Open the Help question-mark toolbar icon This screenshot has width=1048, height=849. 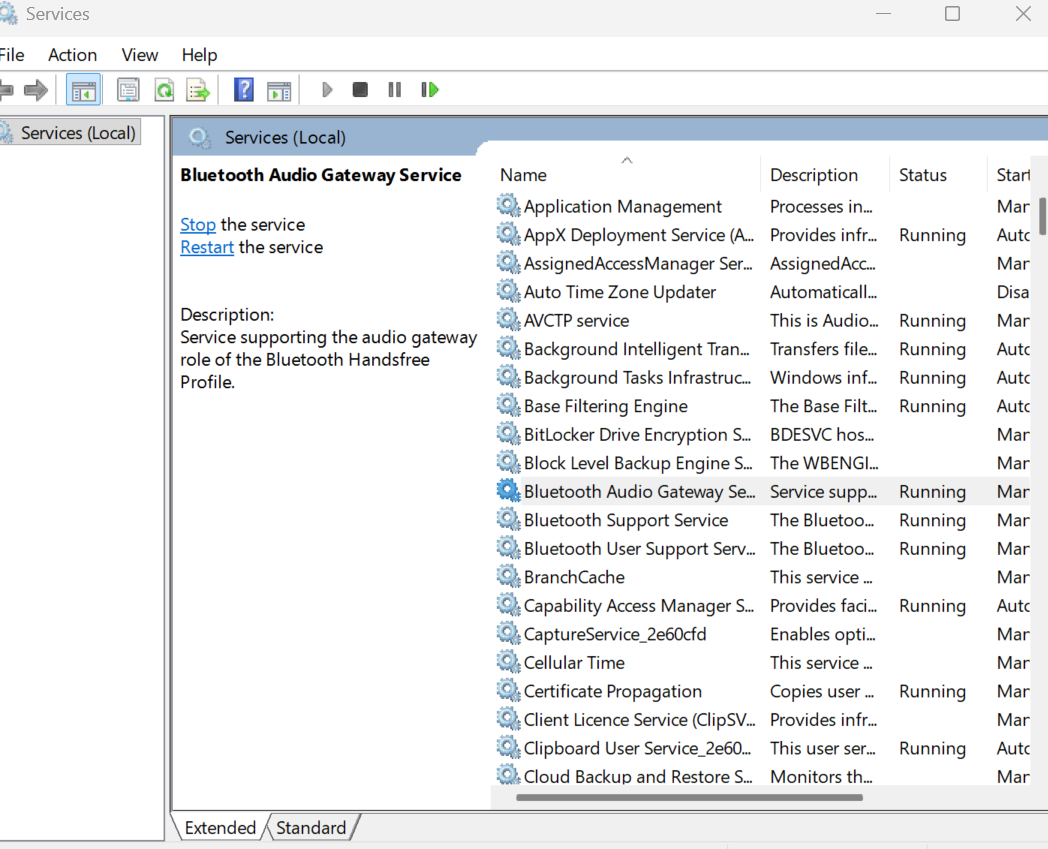click(x=244, y=90)
